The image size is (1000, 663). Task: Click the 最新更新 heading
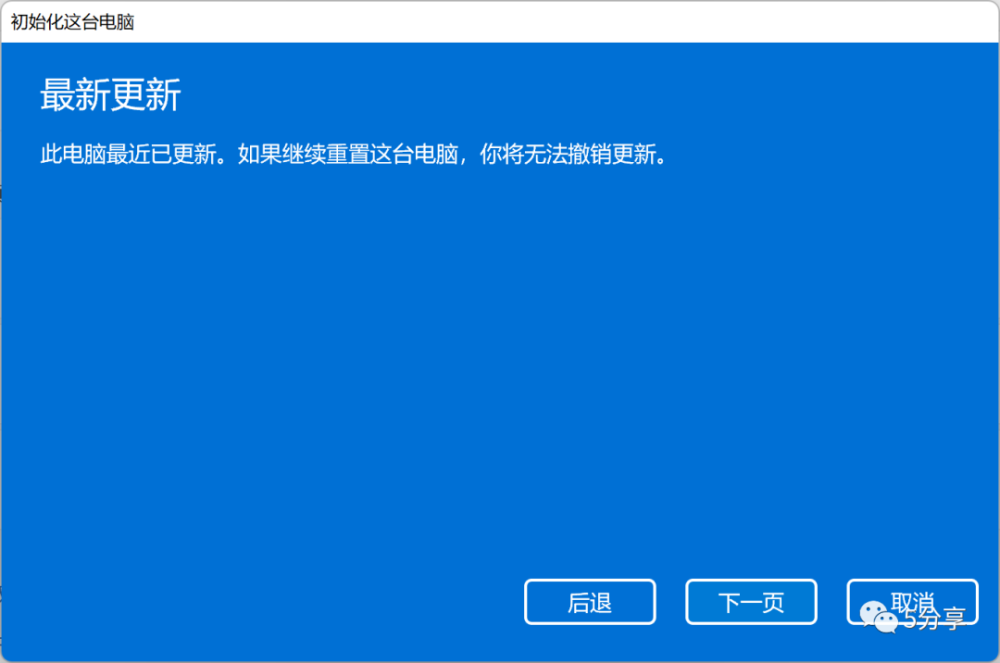(110, 95)
